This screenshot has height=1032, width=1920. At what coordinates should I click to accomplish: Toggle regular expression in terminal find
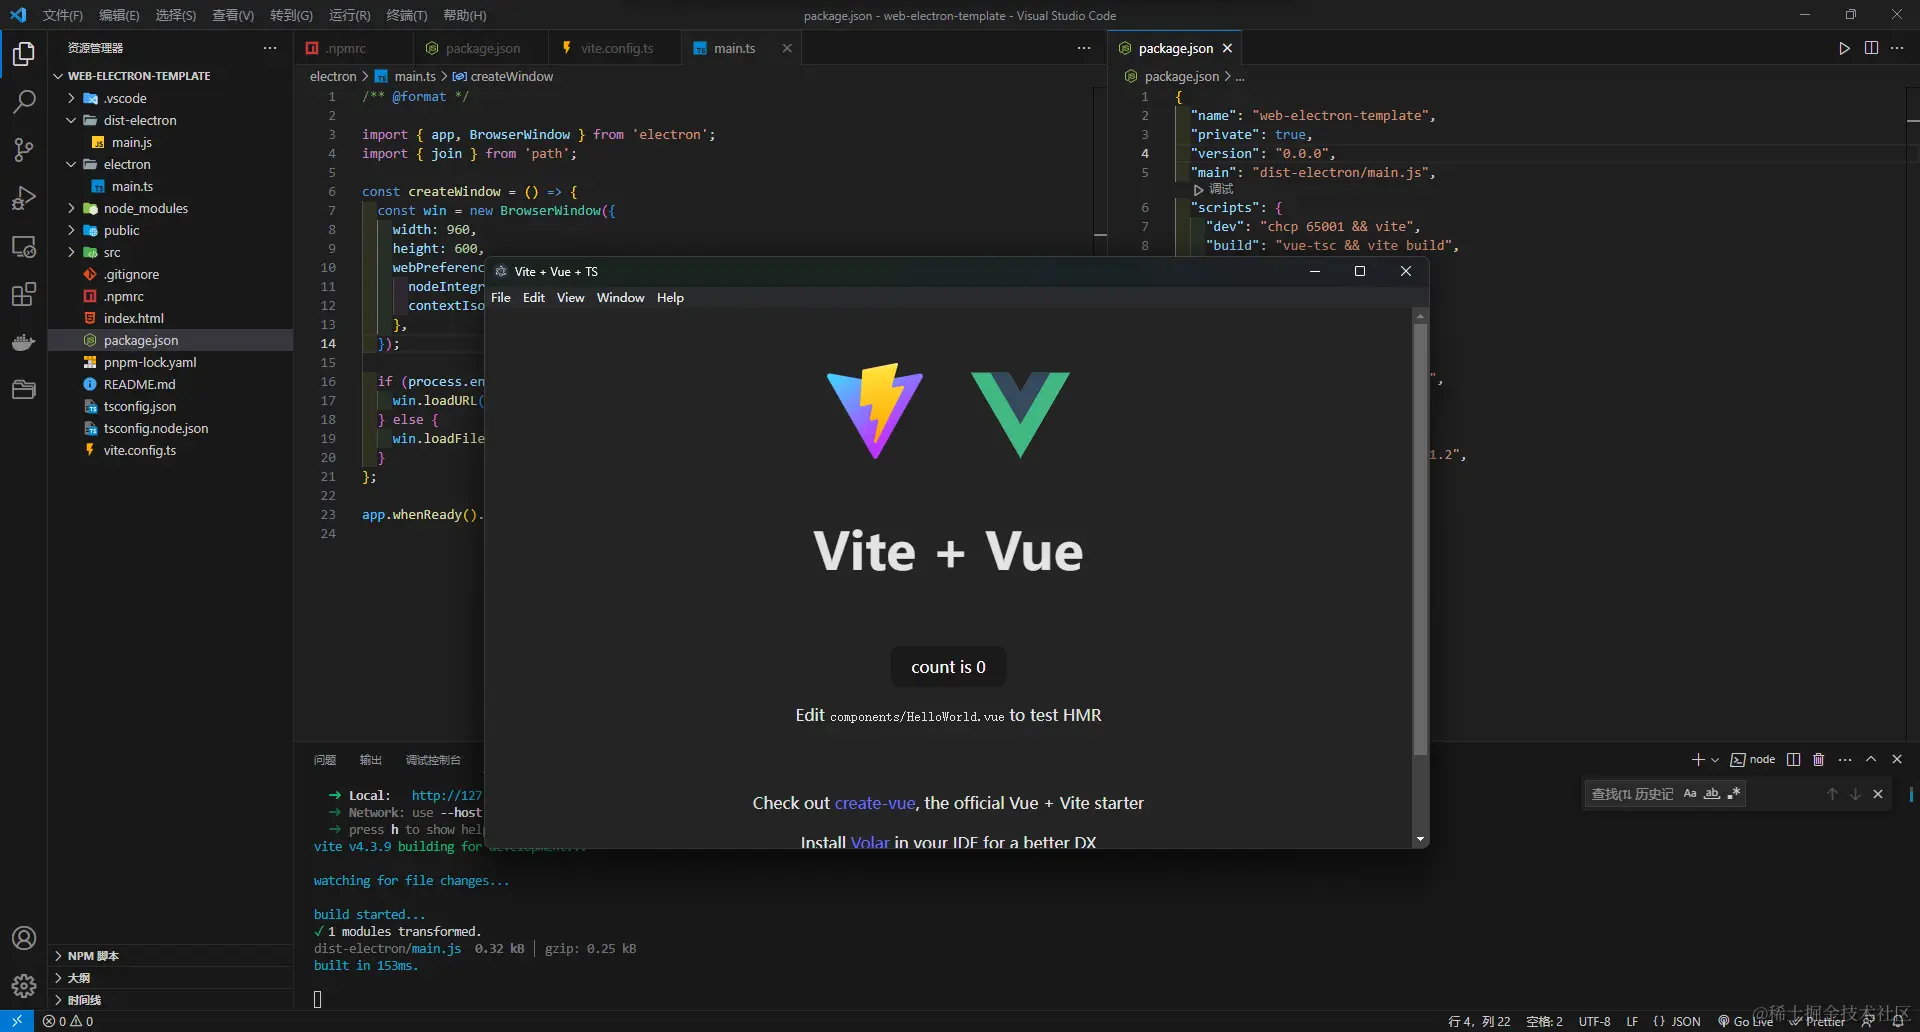pyautogui.click(x=1734, y=794)
